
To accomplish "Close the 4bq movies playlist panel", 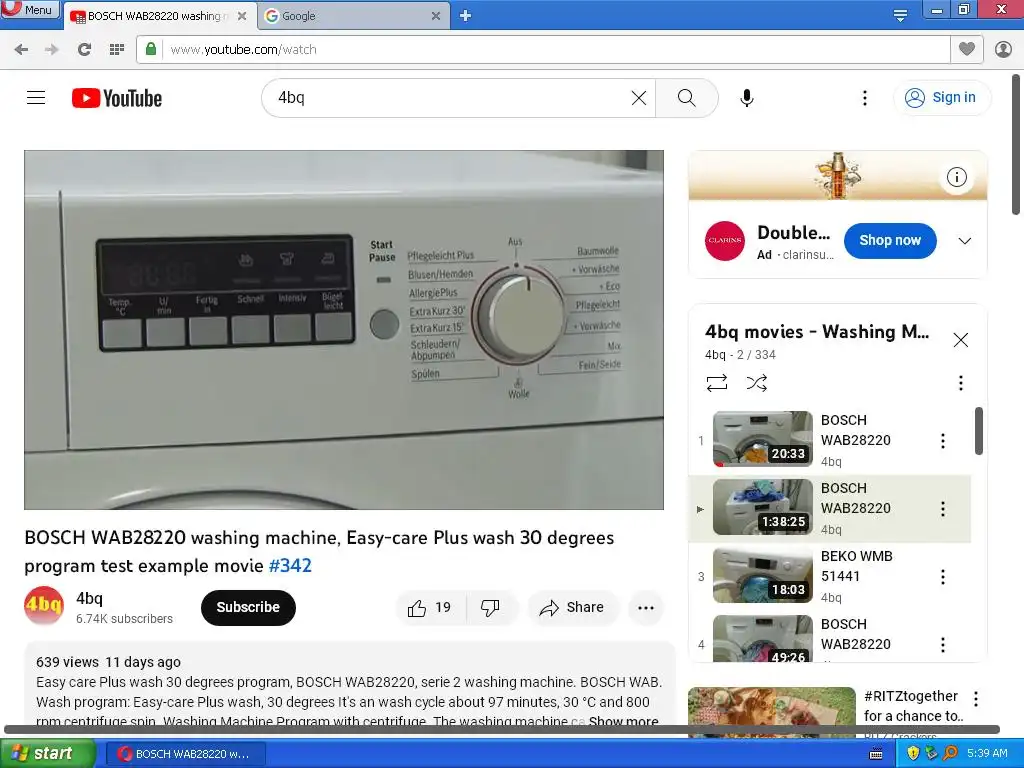I will 961,340.
